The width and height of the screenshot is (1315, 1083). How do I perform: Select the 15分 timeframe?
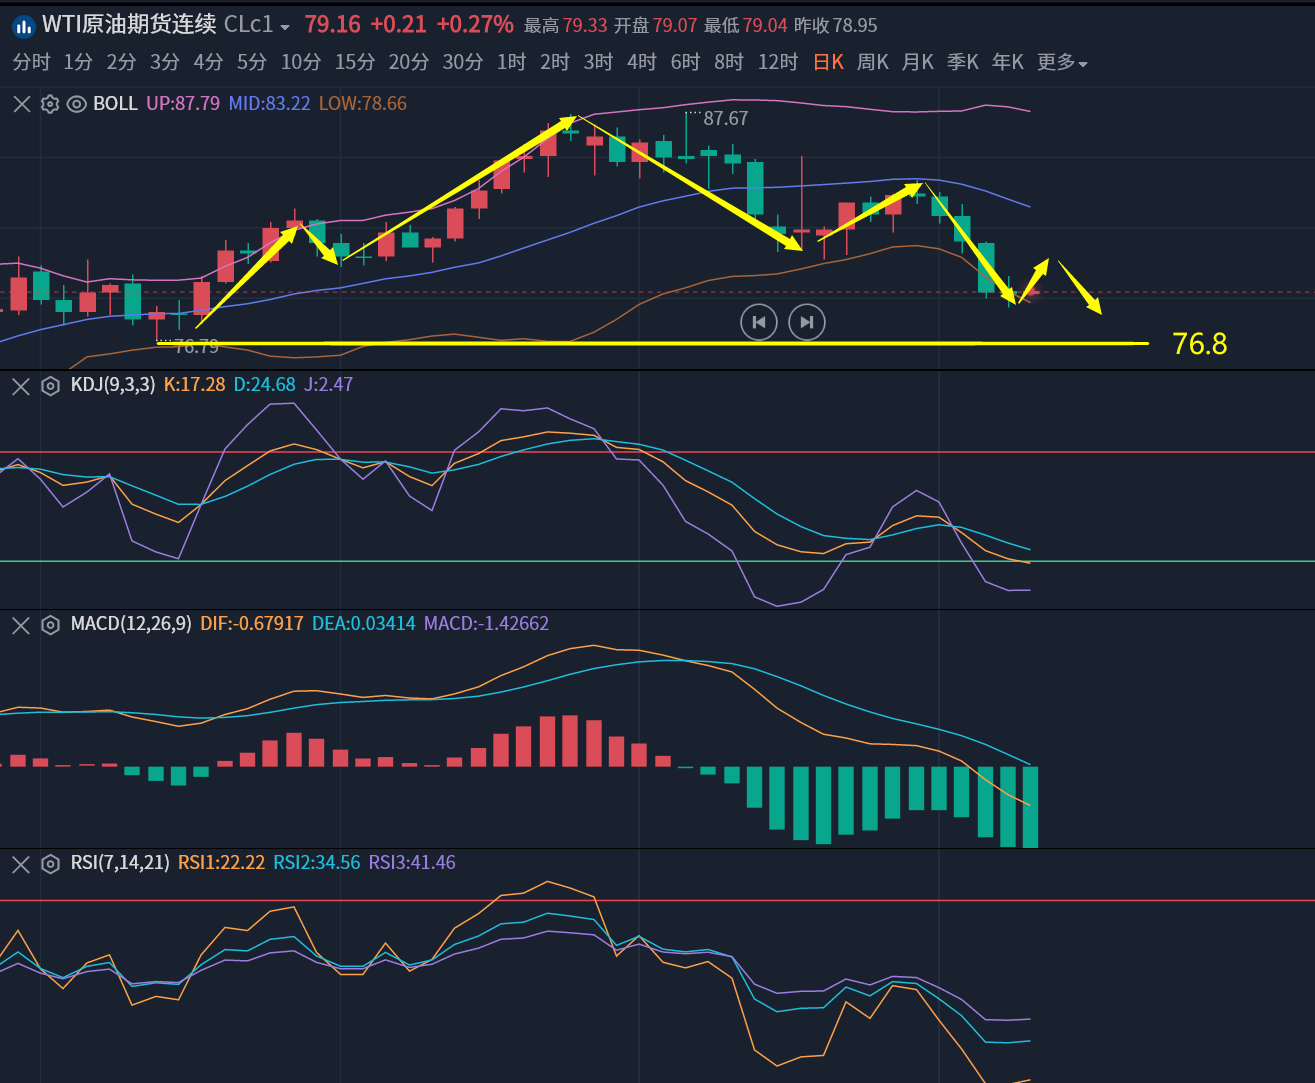click(354, 63)
